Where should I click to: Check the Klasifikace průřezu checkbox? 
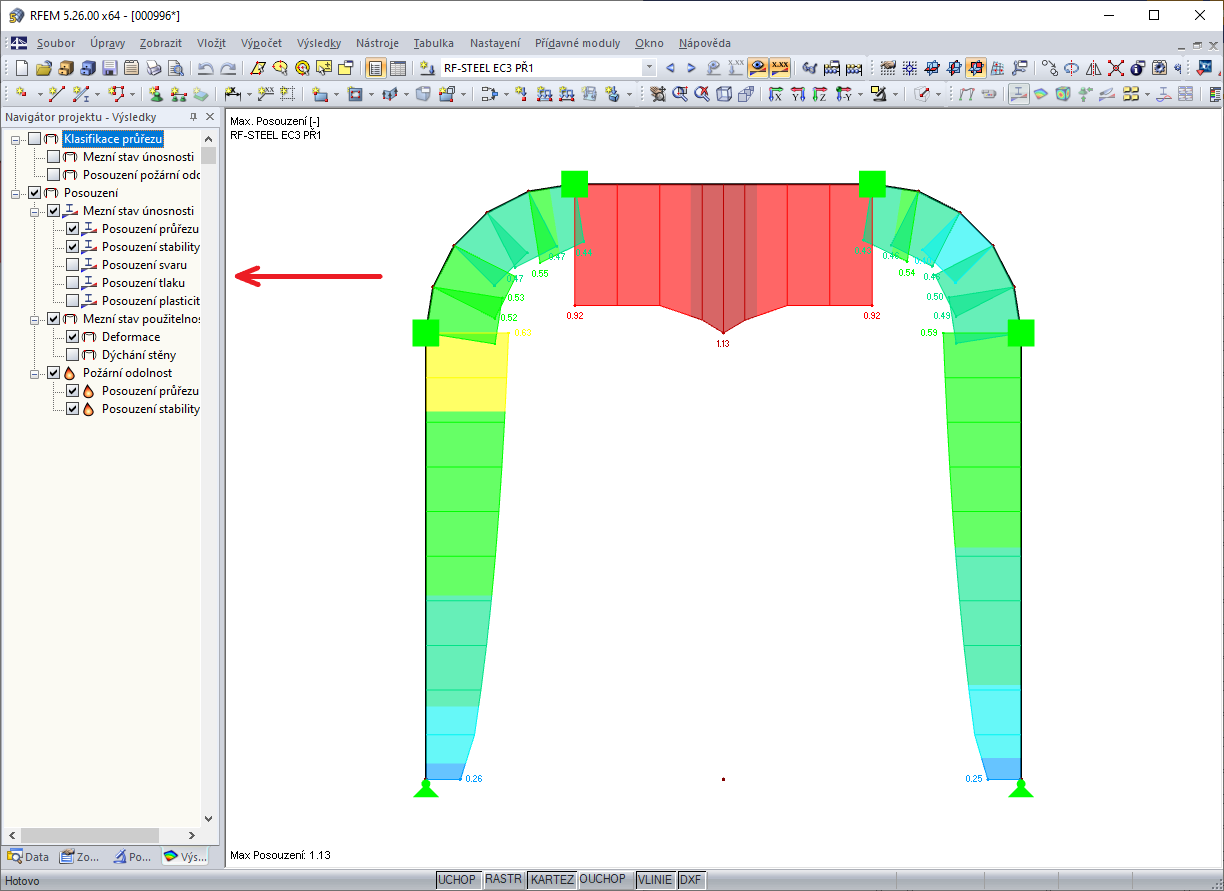tap(35, 139)
